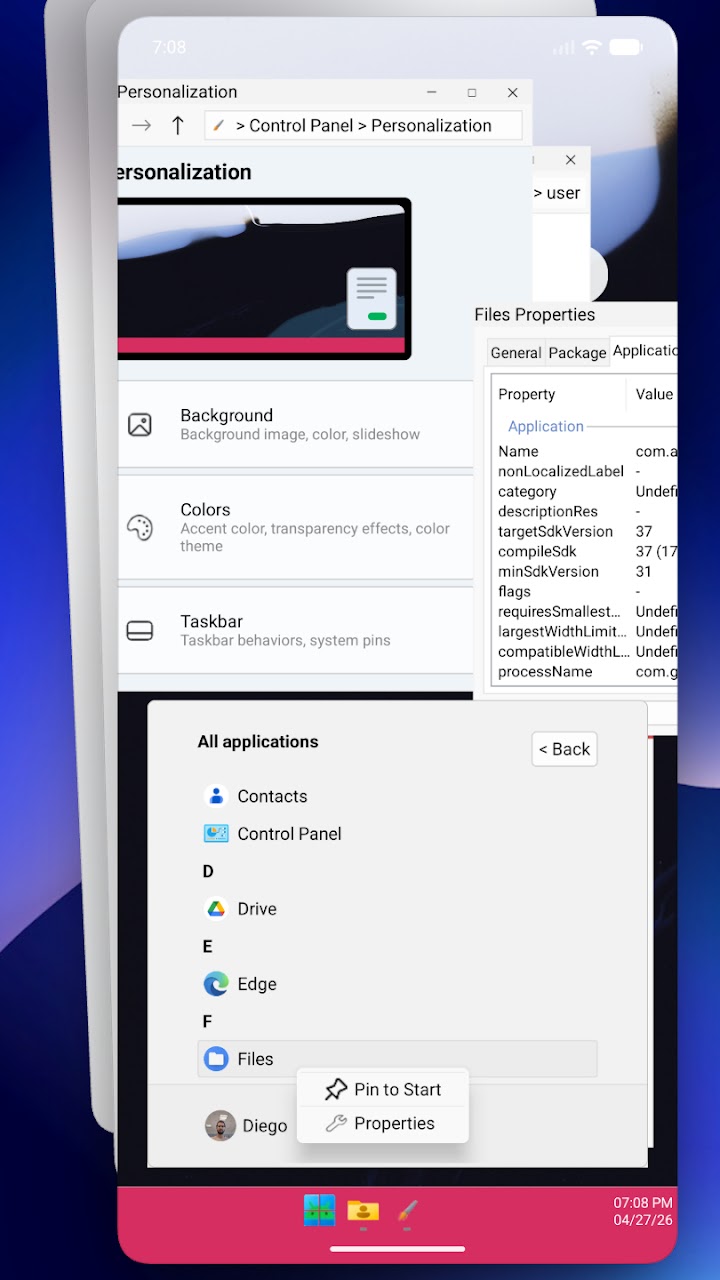Maximize the Personalization window
720x1280 pixels.
coord(472,92)
